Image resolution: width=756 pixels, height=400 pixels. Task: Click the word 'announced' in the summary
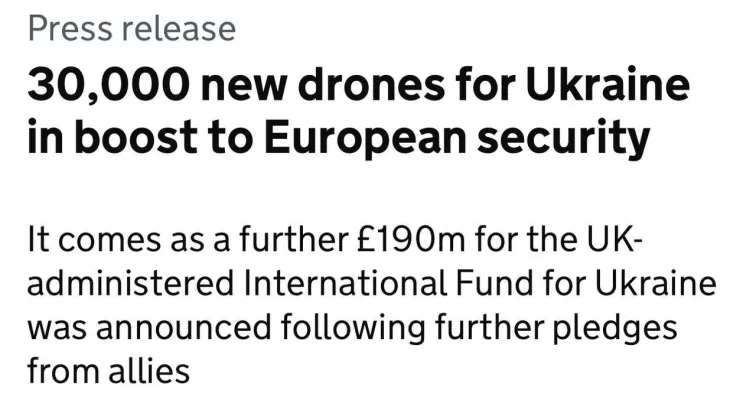coord(184,328)
